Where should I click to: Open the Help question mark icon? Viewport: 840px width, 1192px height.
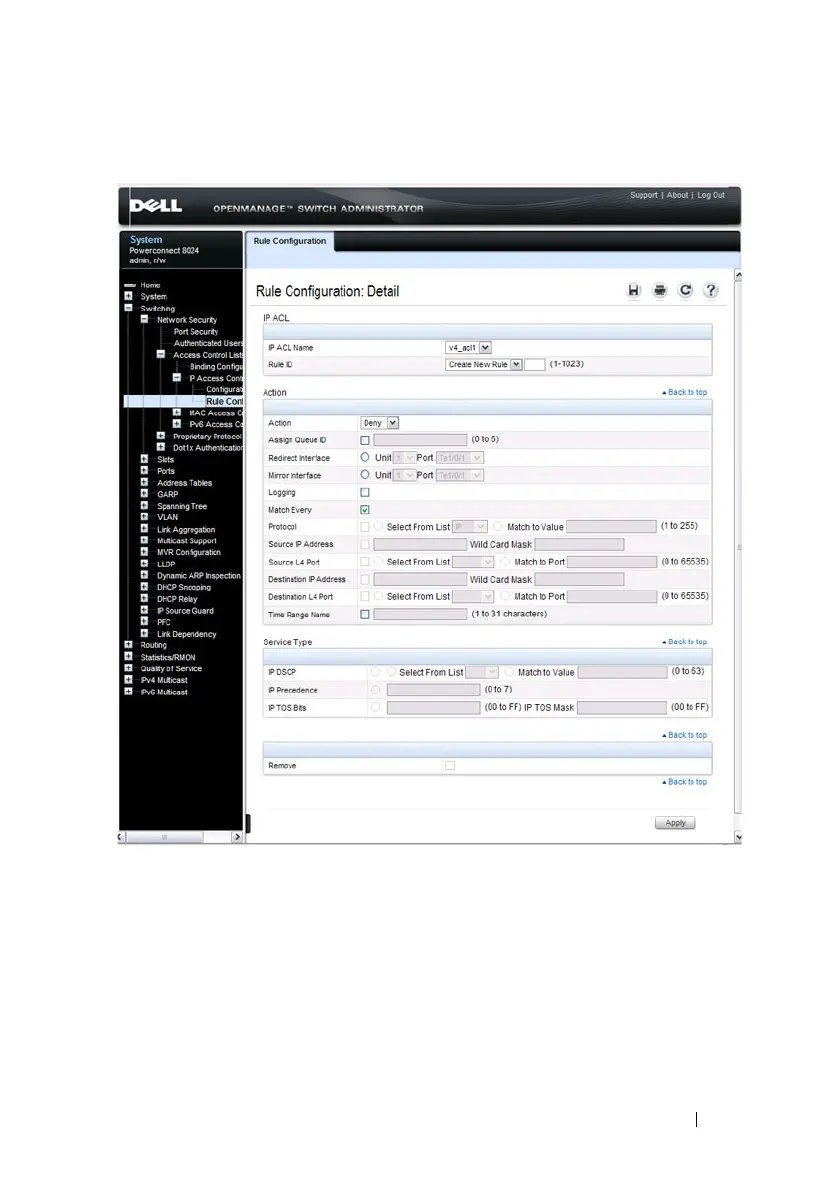click(710, 290)
